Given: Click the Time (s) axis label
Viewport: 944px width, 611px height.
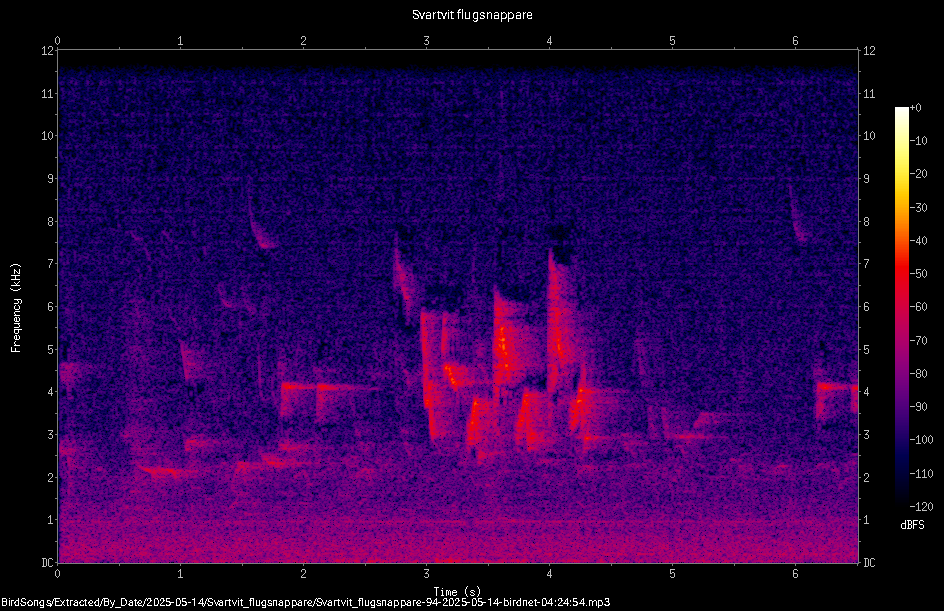Looking at the screenshot, I should (x=458, y=592).
